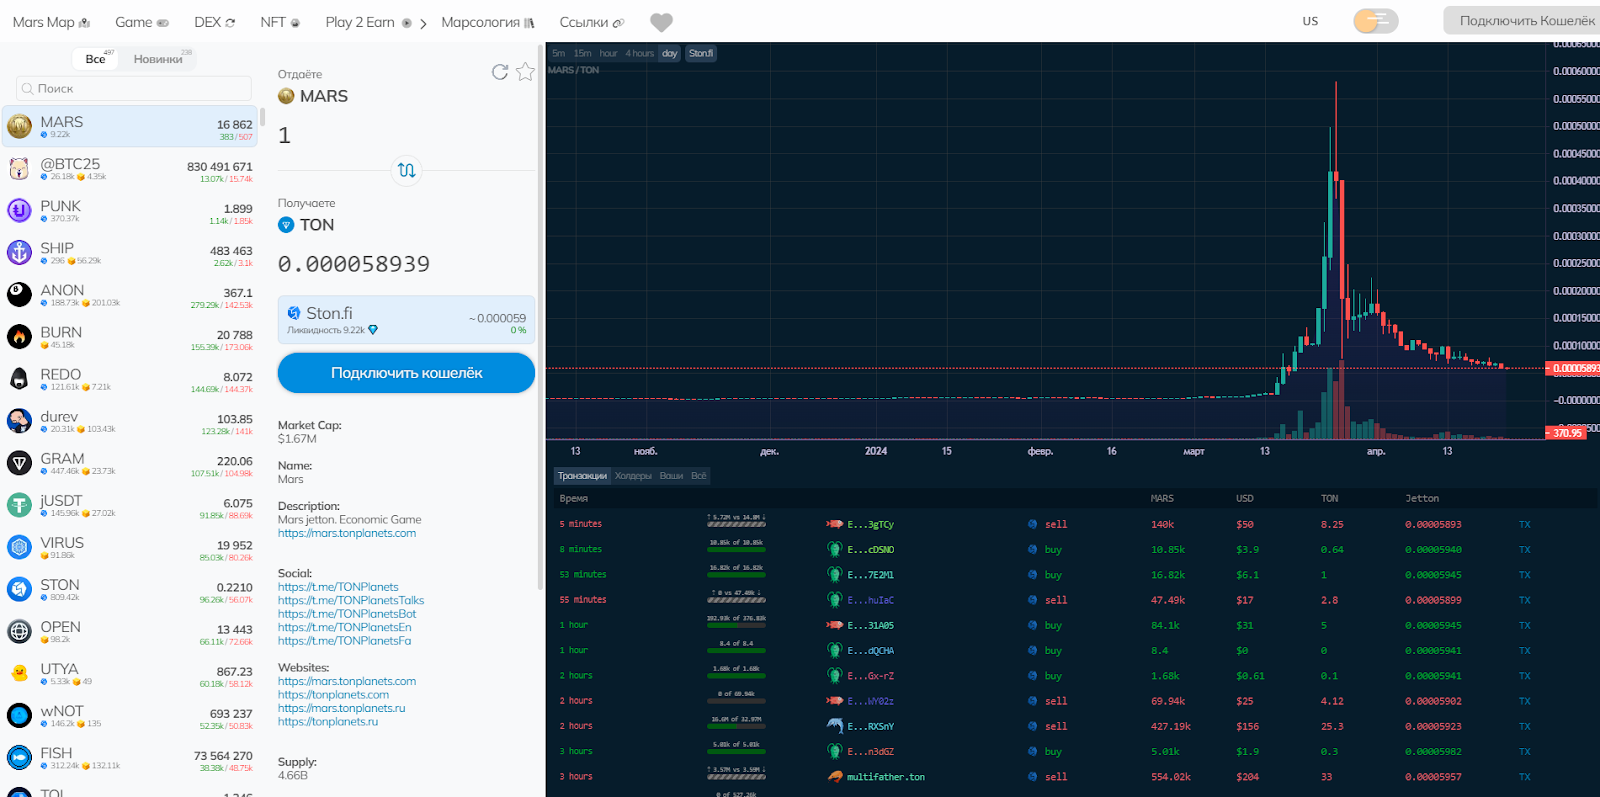
Task: Open the https://tonplanets.com website link
Action: pyautogui.click(x=333, y=695)
